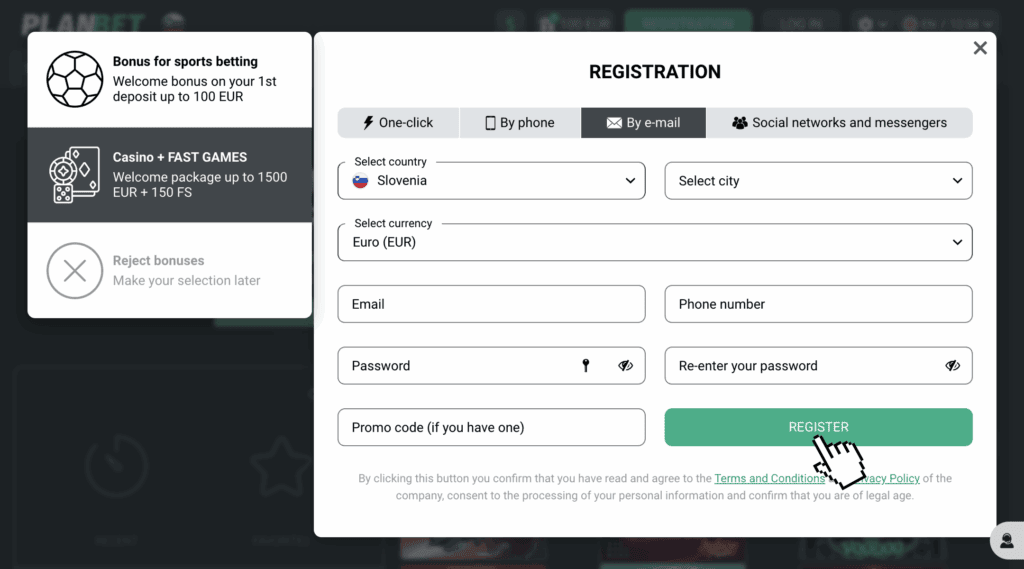Screen dimensions: 1024x569
Task: Click the Promo code input field
Action: tap(491, 427)
